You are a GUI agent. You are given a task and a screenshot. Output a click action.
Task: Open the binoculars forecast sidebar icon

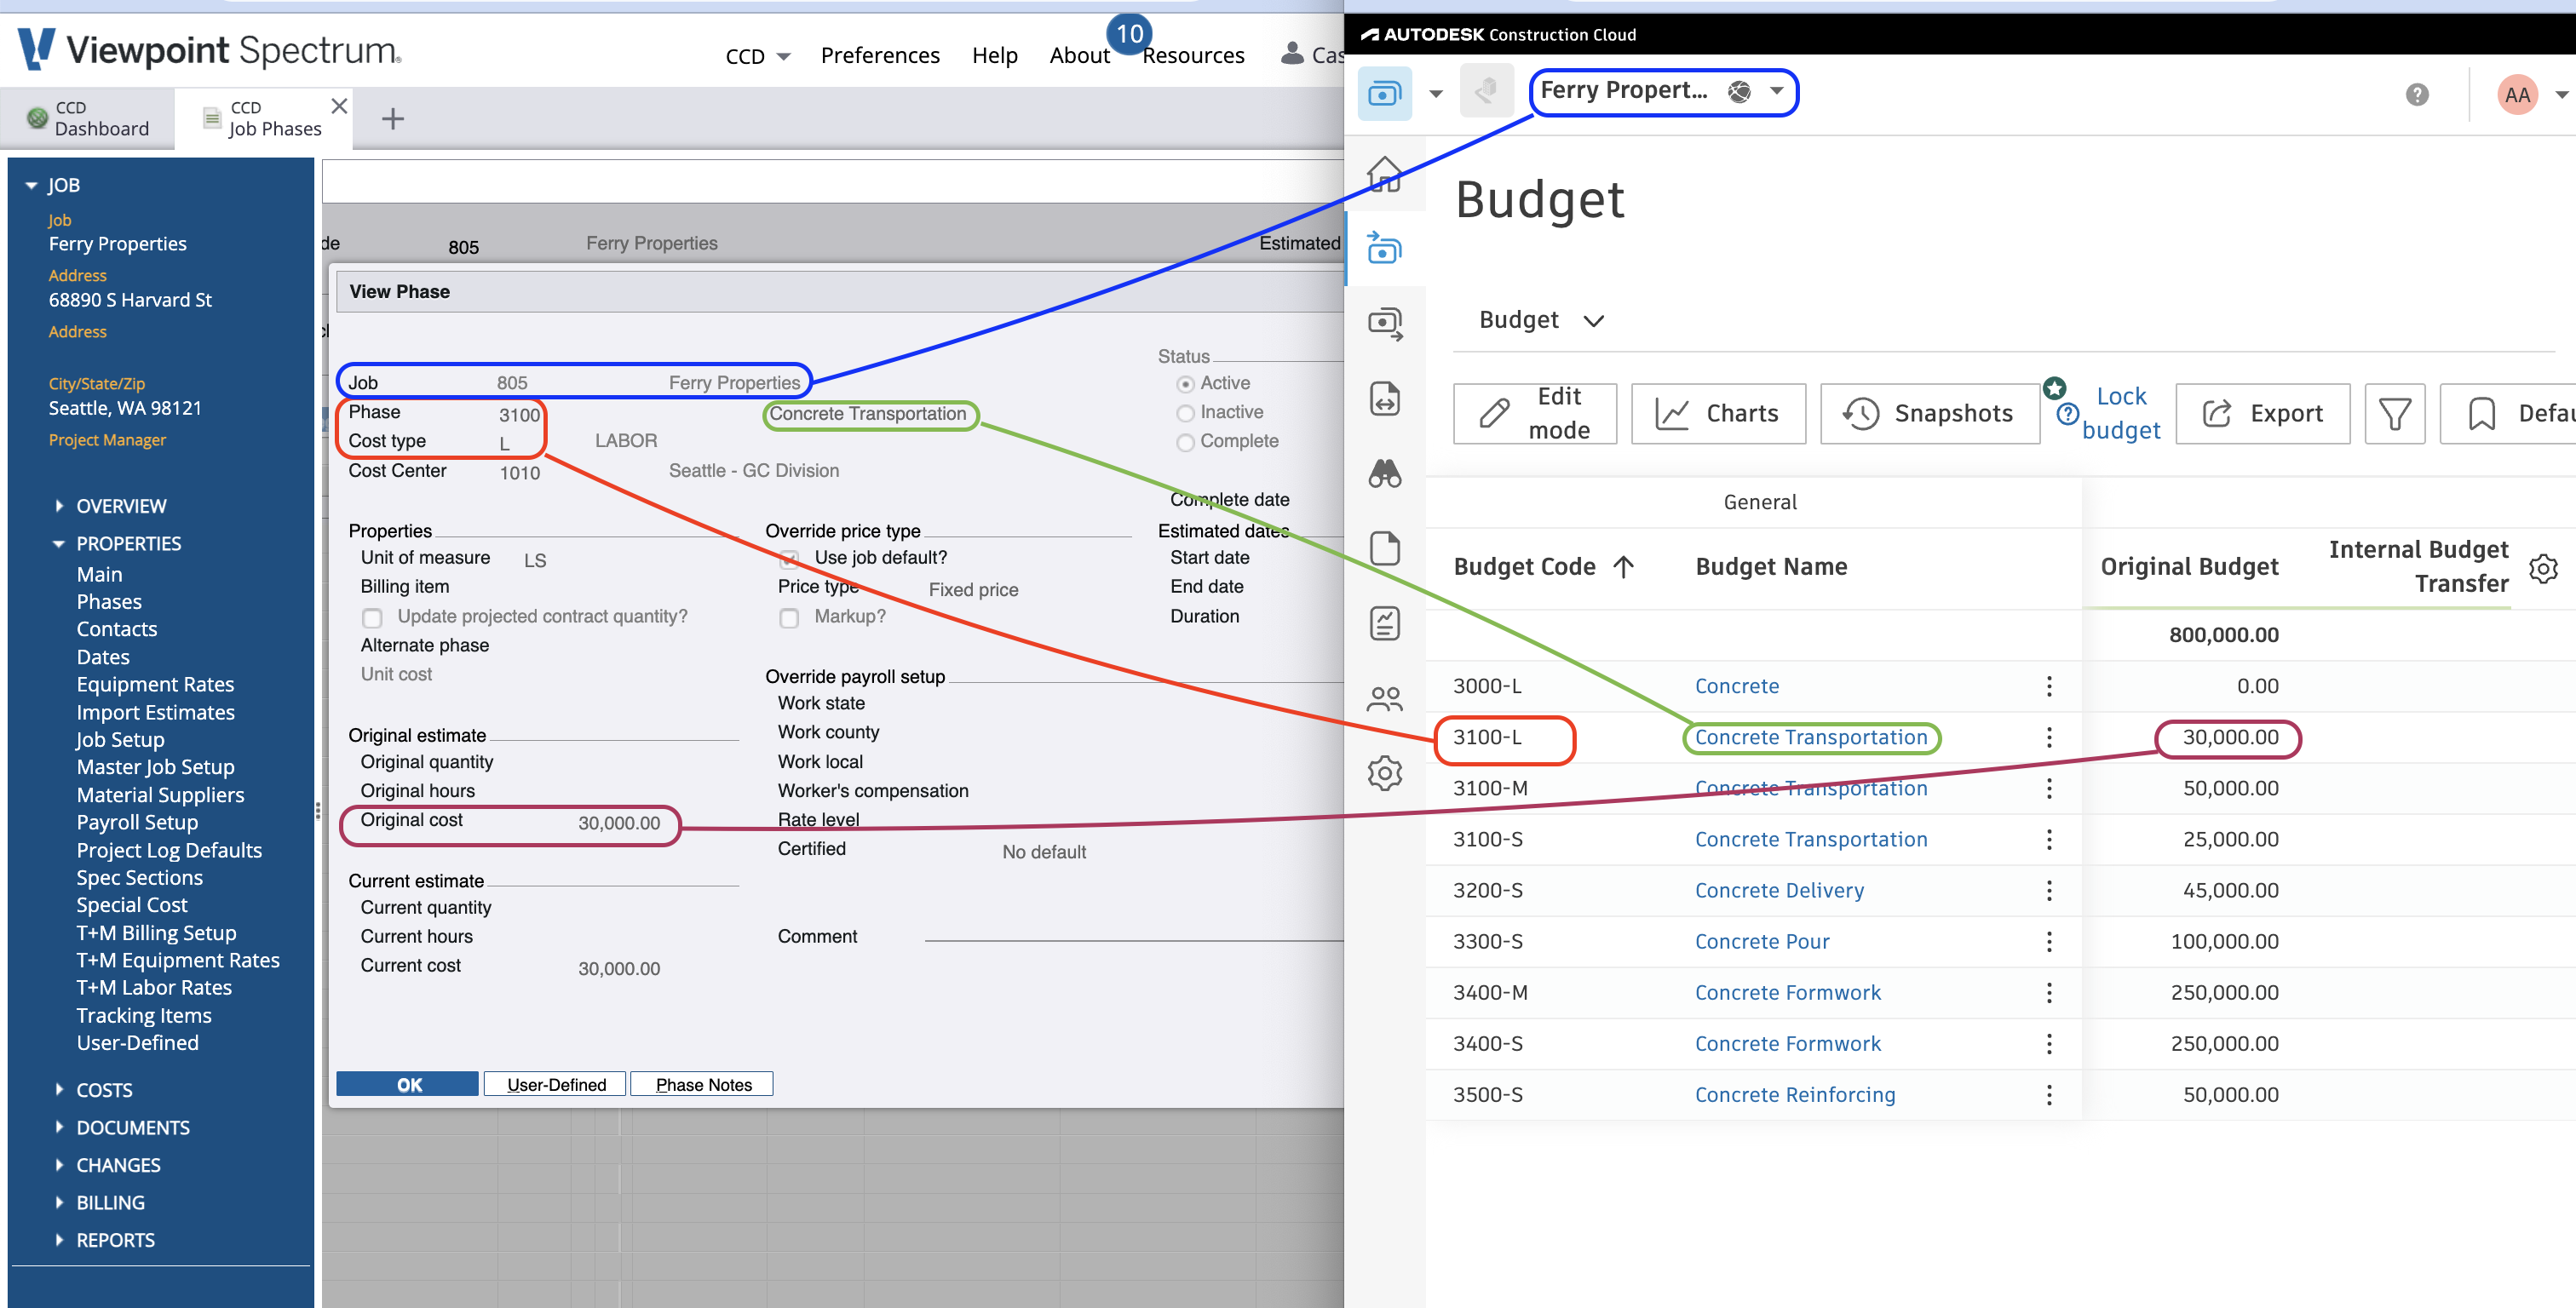1384,473
